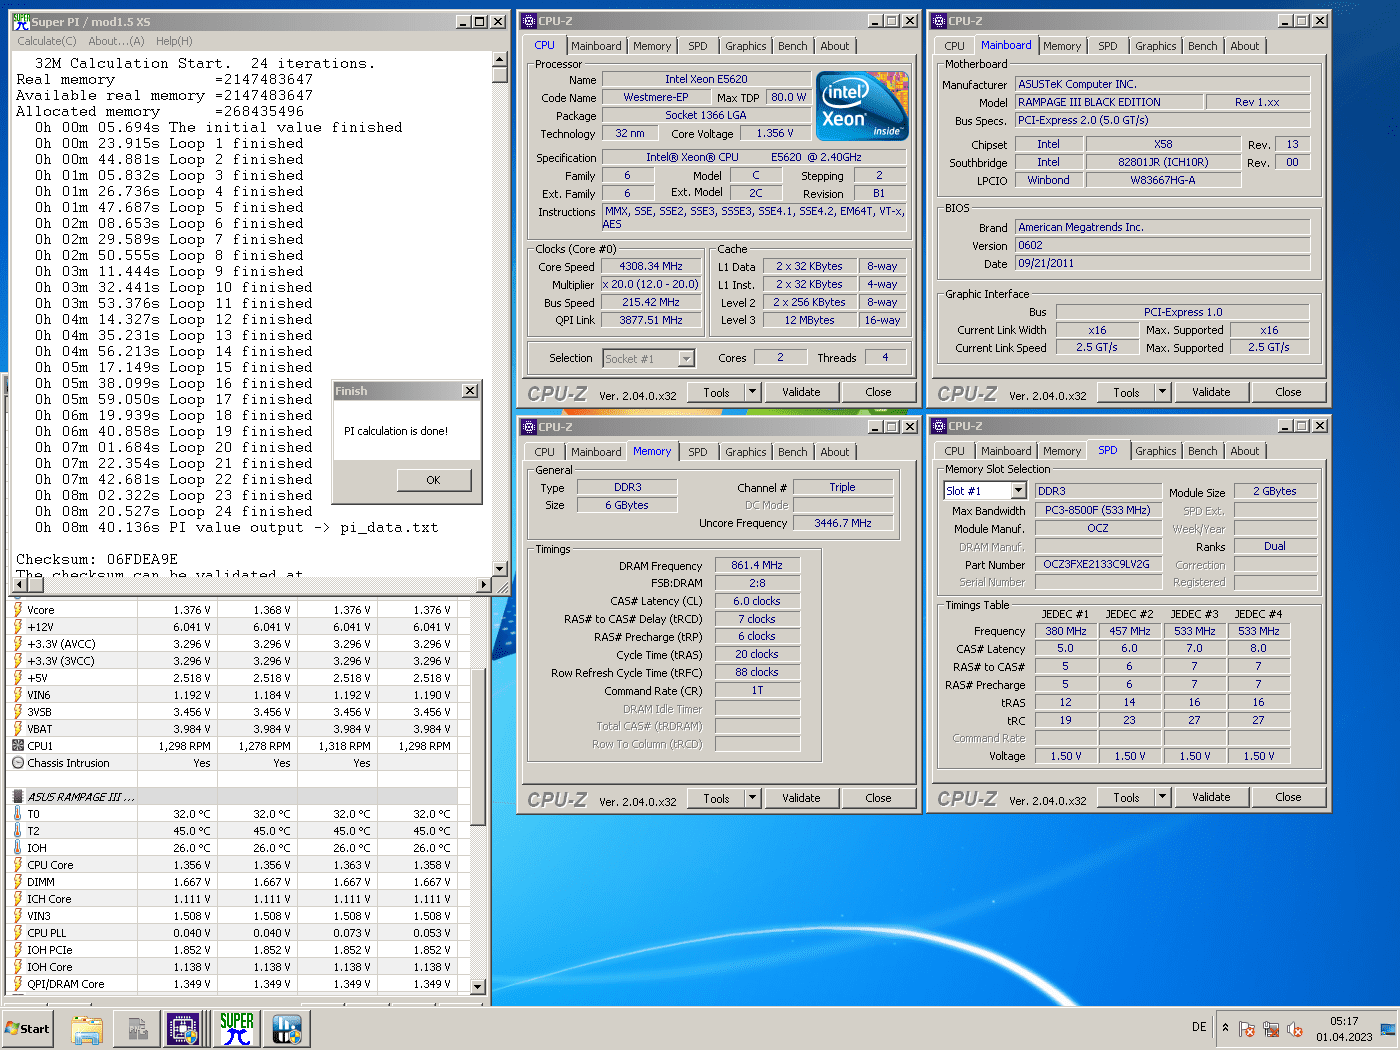Click title icon of CPU-Z SPD window

[x=939, y=426]
